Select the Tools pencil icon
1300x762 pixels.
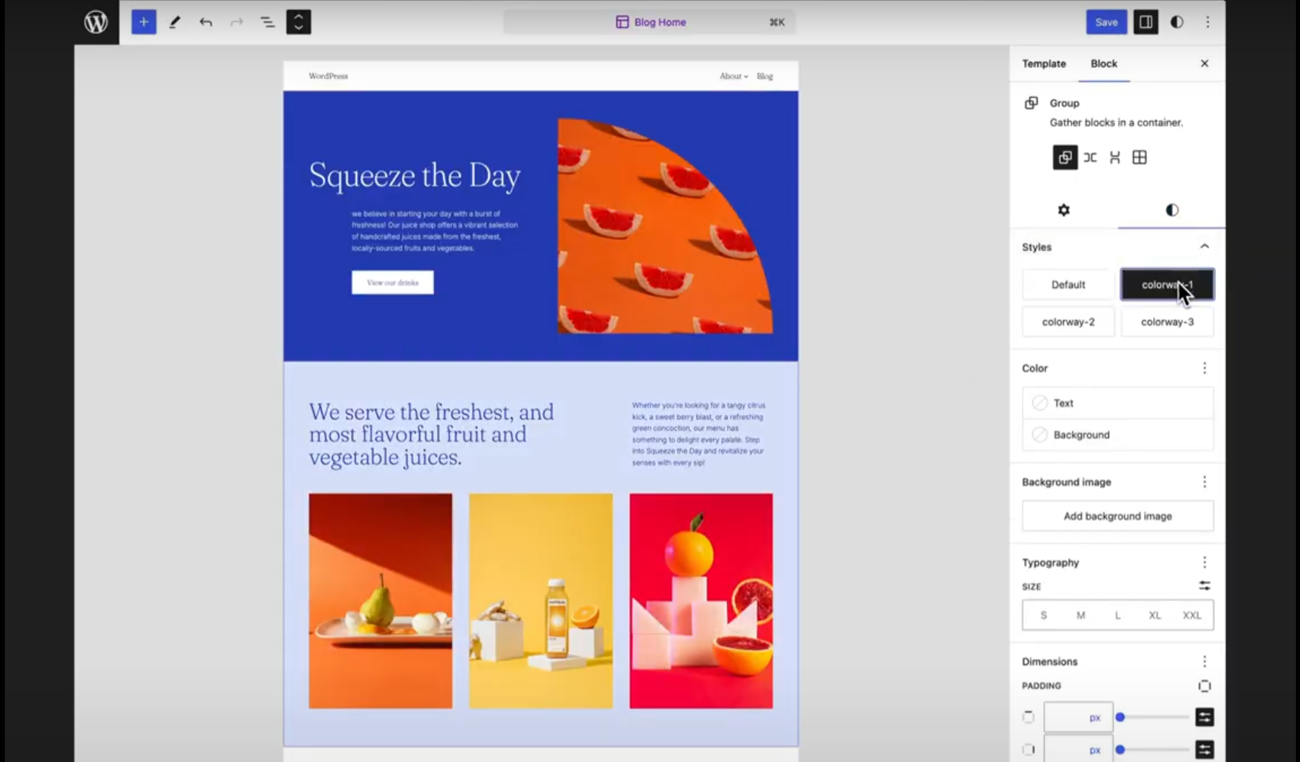click(x=175, y=22)
